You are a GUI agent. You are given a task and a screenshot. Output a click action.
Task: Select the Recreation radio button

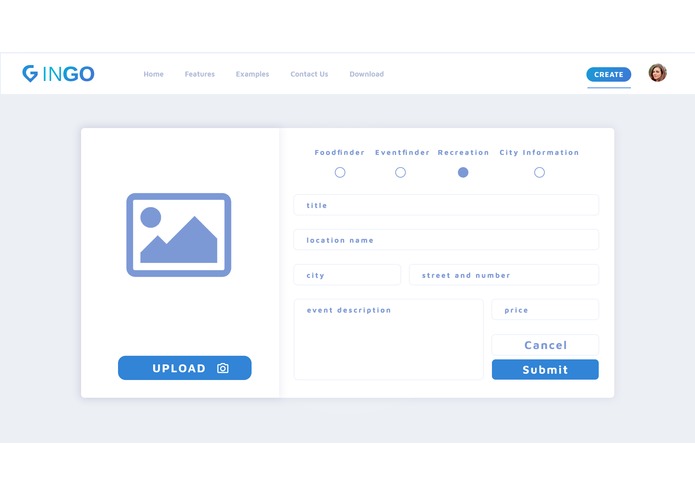coord(463,172)
